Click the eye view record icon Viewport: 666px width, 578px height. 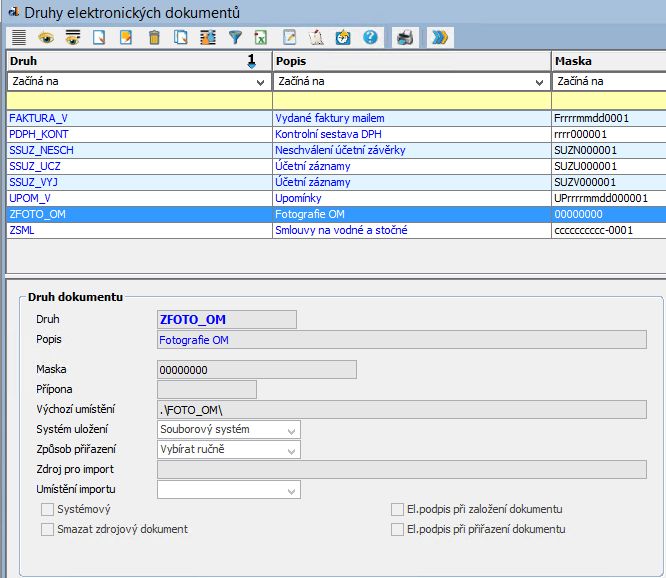click(45, 38)
